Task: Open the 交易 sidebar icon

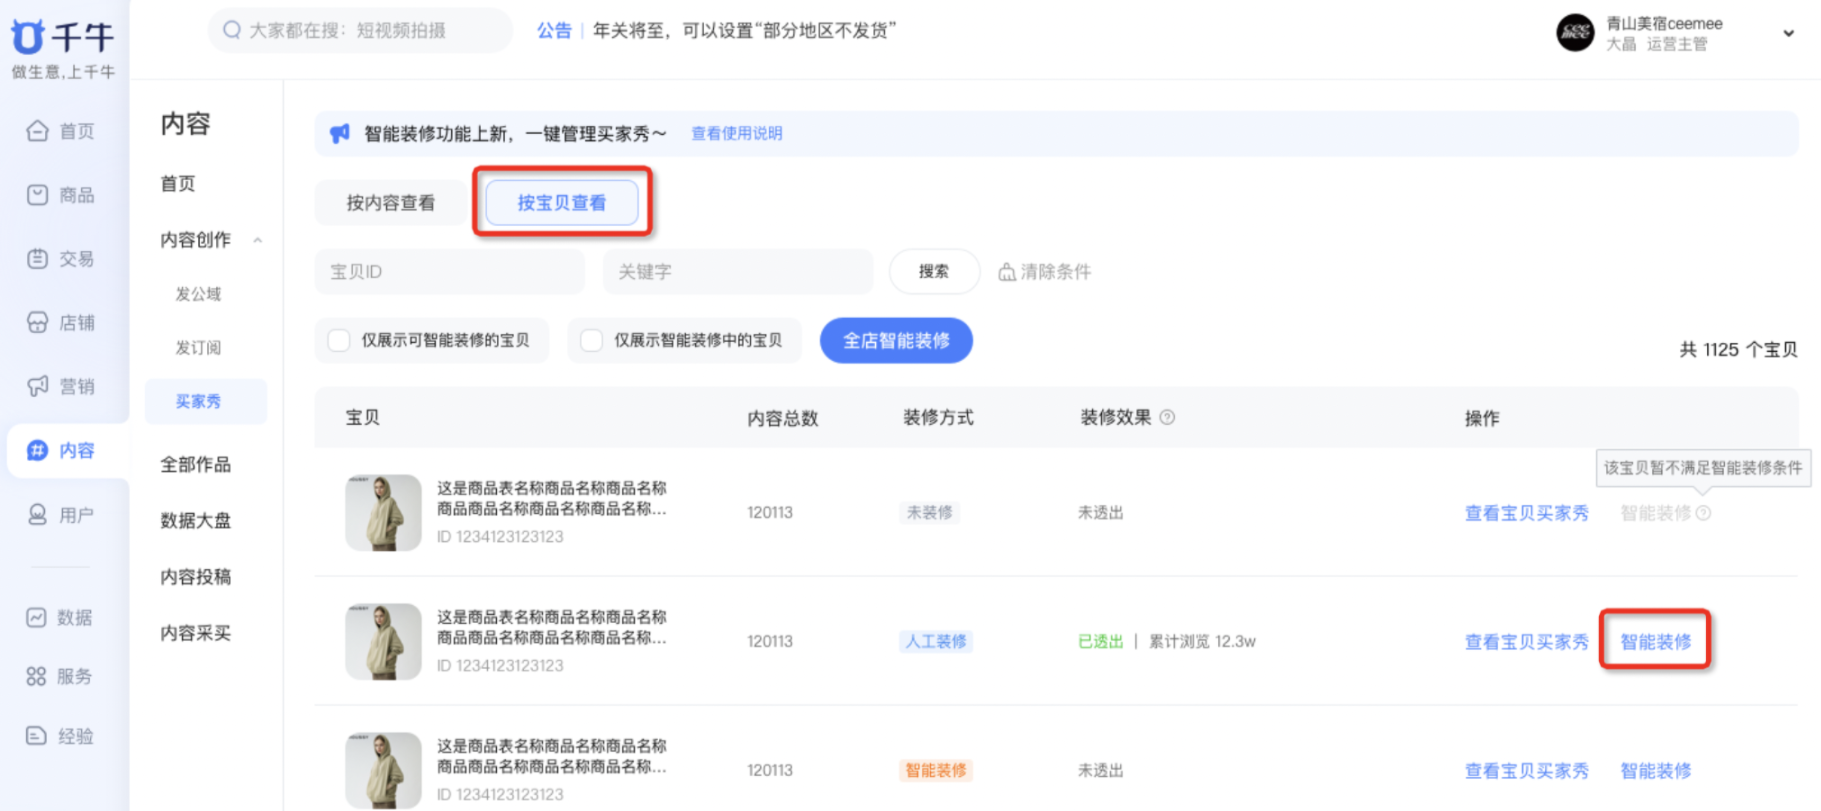Action: (37, 259)
